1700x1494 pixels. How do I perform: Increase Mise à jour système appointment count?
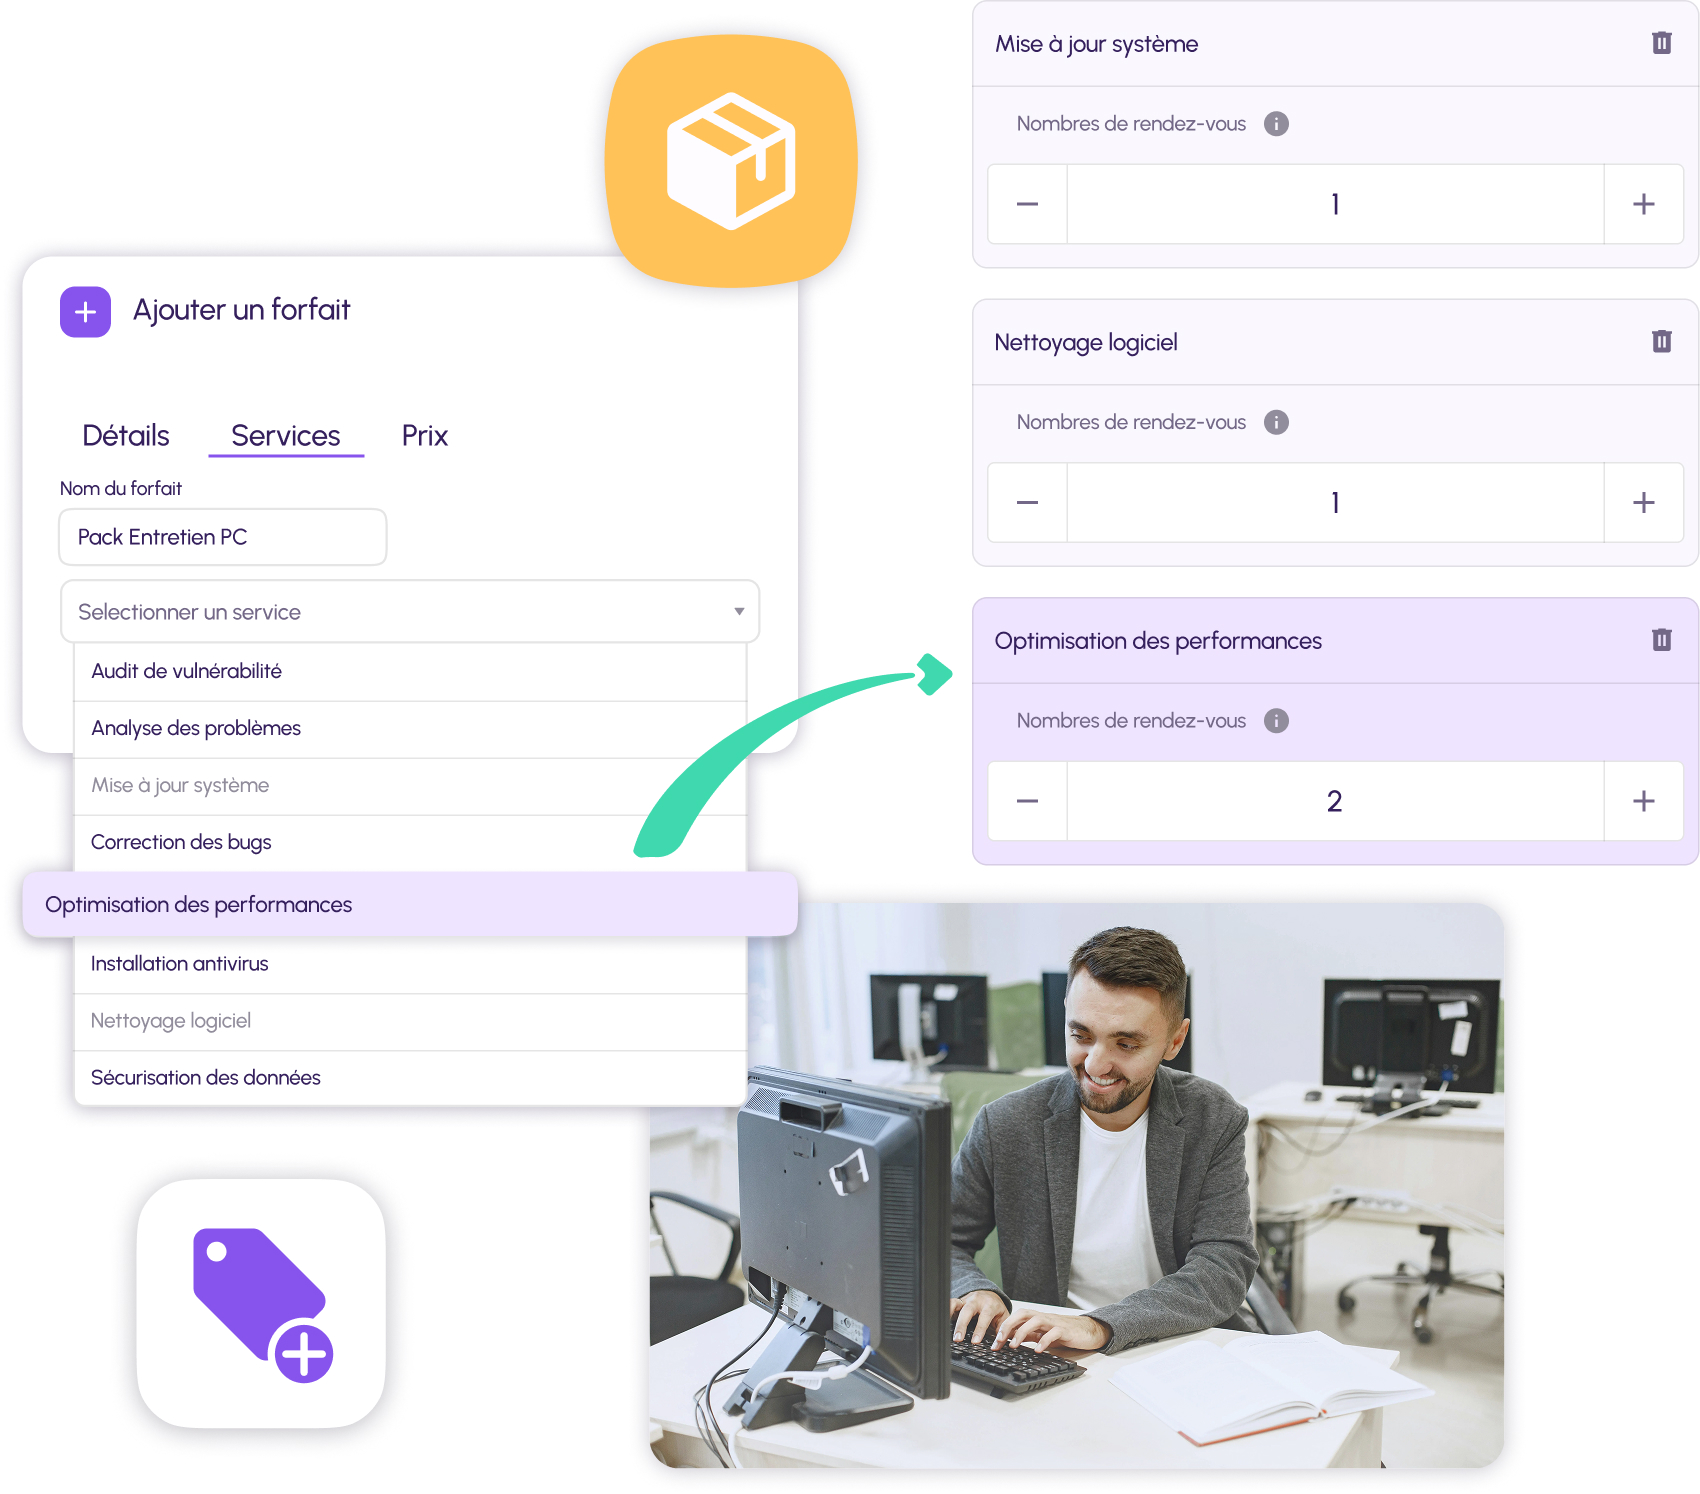coord(1643,204)
